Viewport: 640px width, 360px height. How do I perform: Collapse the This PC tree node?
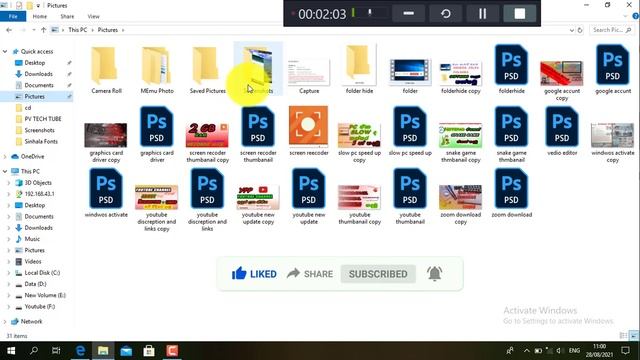click(5, 171)
